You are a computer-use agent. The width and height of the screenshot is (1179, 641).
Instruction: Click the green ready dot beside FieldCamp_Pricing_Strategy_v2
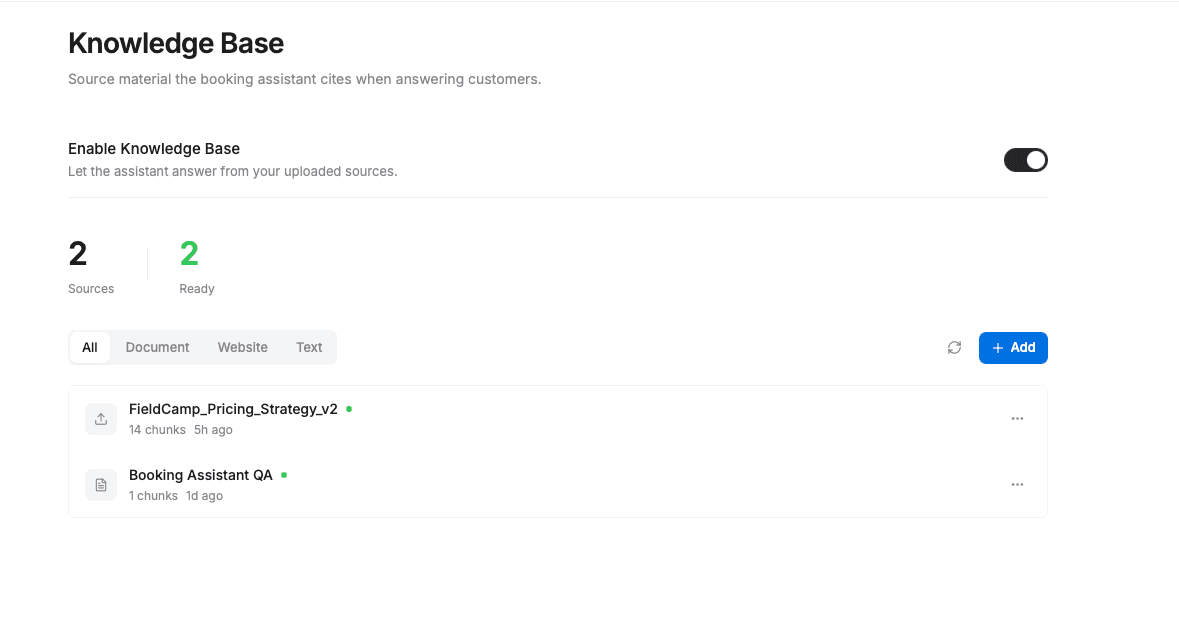(x=350, y=409)
